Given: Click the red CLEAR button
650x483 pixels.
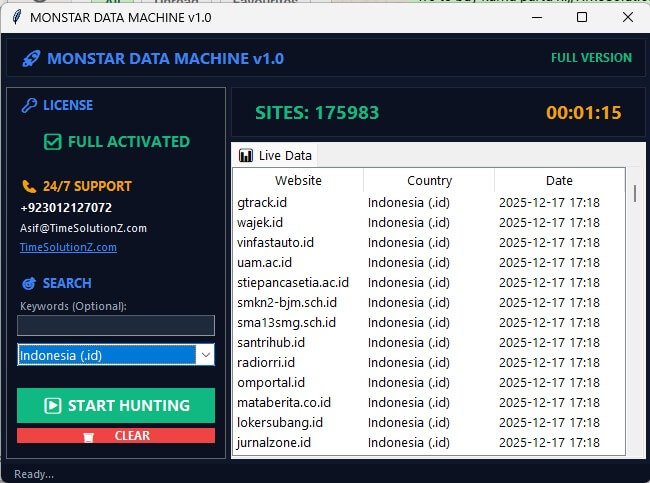Looking at the screenshot, I should [116, 436].
